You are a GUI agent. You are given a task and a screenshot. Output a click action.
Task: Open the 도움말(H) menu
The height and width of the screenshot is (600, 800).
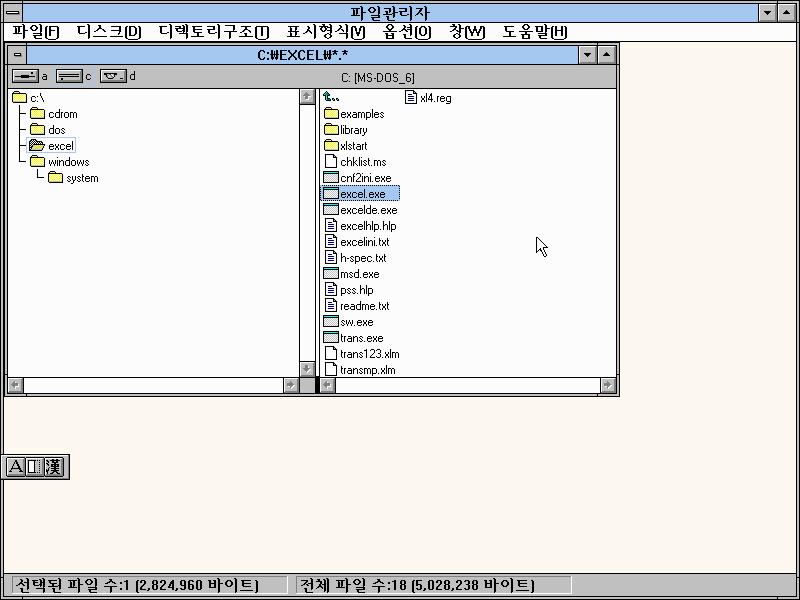tap(535, 32)
